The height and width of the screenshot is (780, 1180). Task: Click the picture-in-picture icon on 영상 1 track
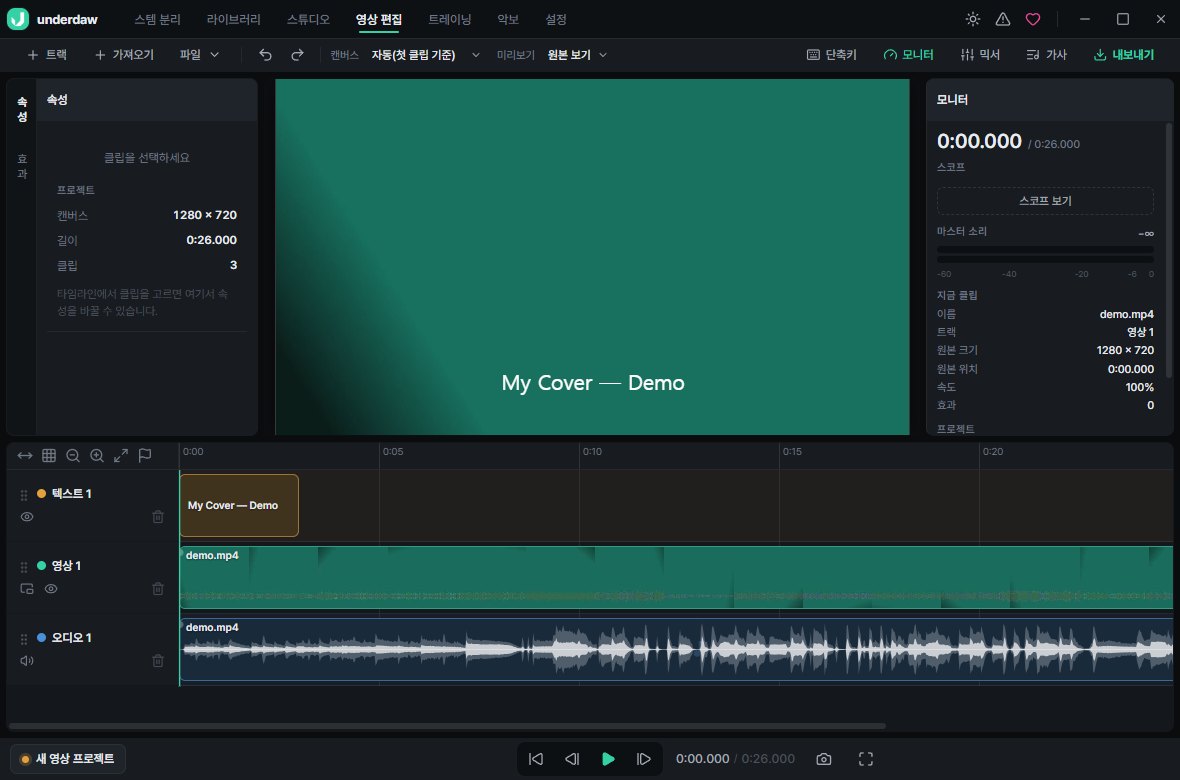tap(27, 589)
